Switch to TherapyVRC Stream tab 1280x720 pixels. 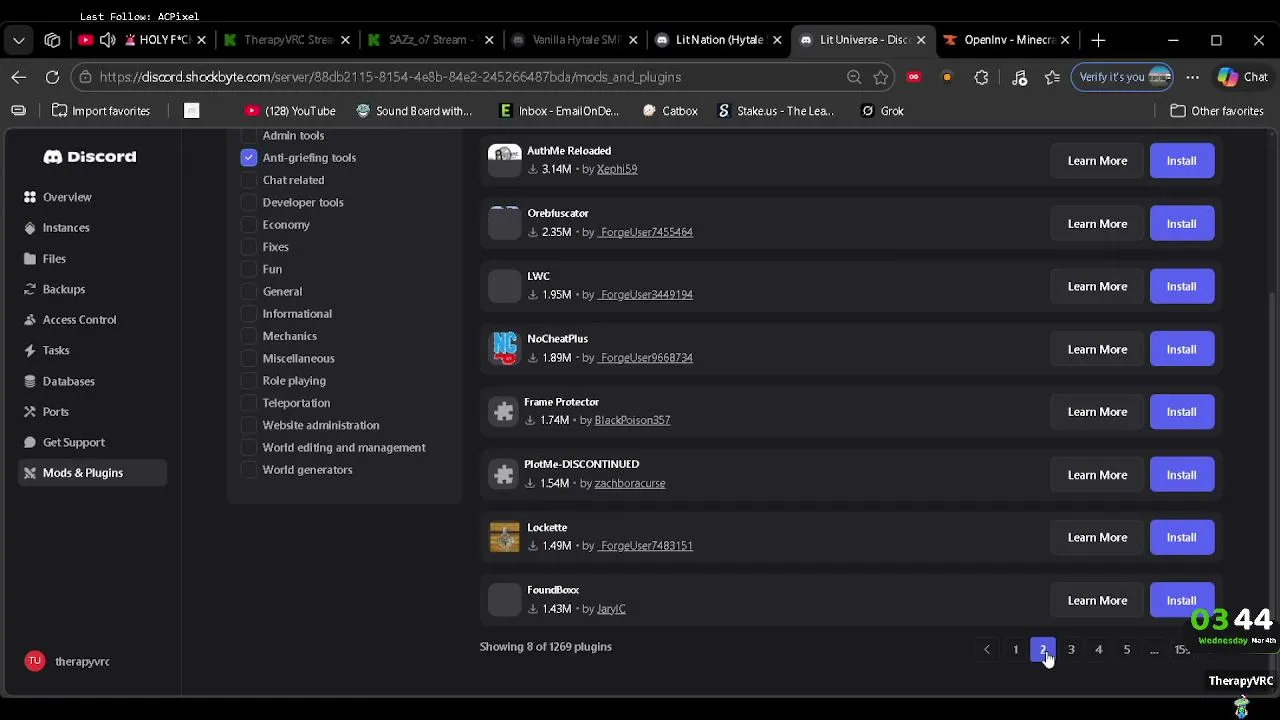click(x=288, y=40)
